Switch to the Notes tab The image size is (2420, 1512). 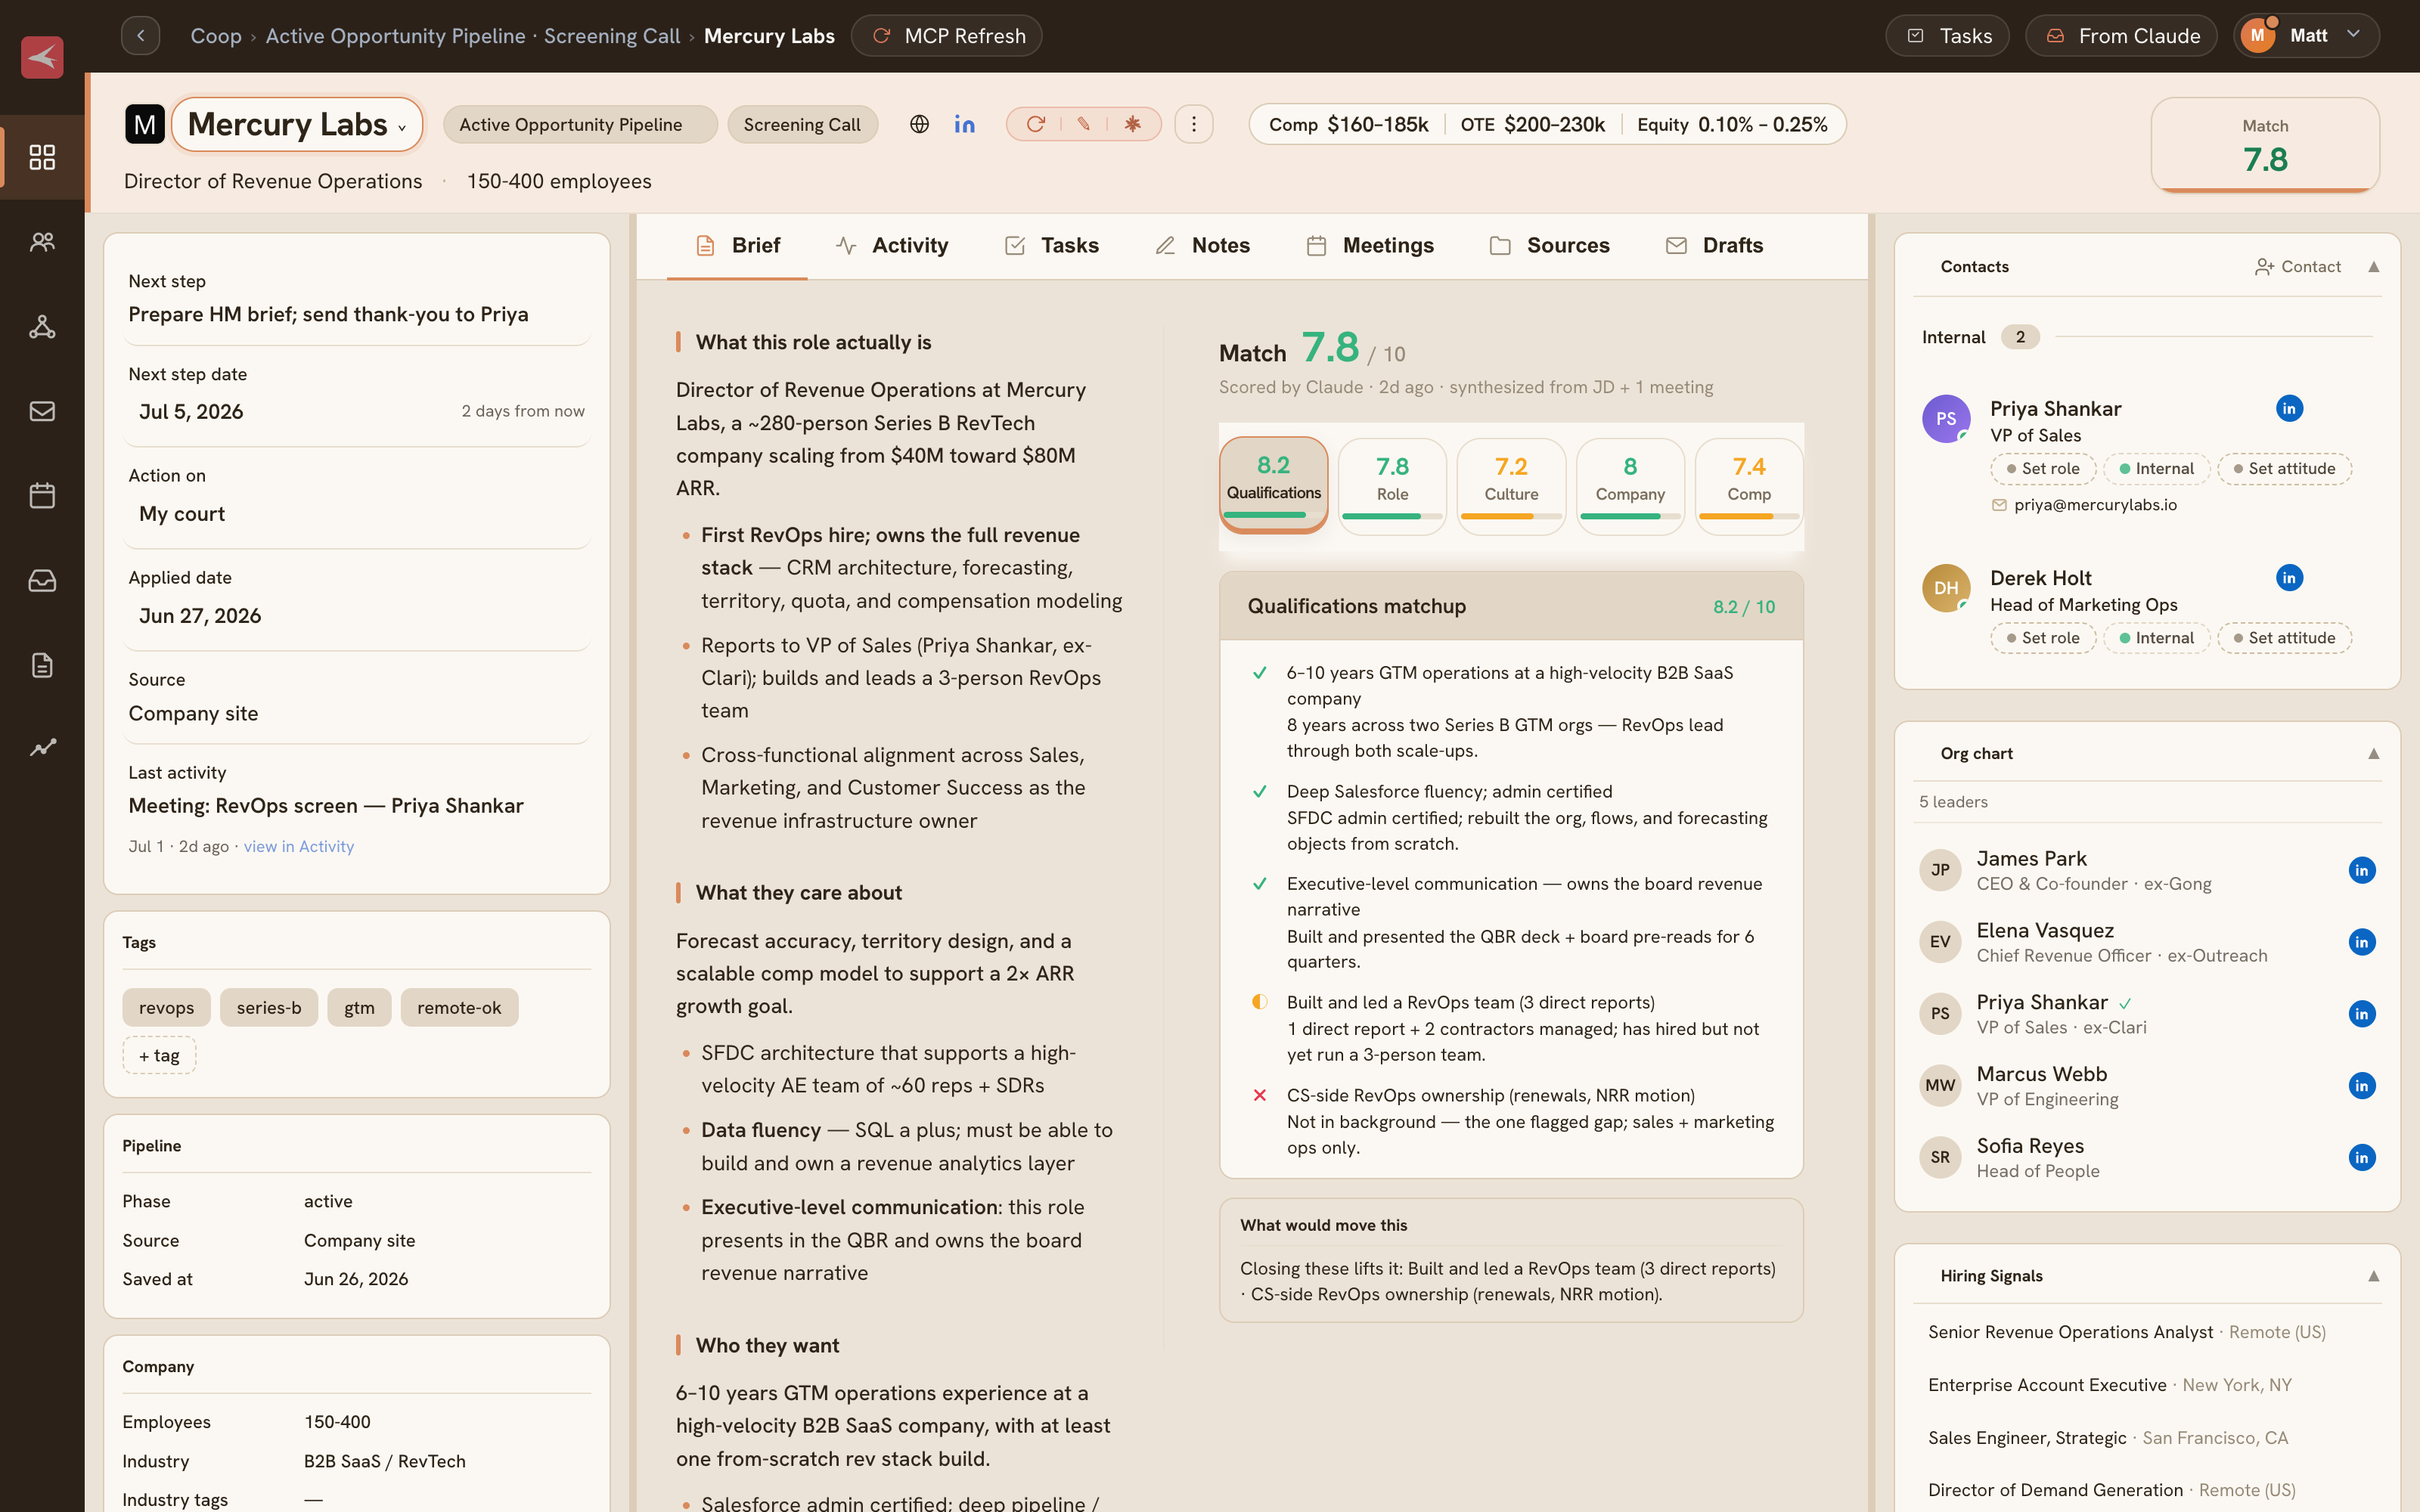[x=1202, y=246]
